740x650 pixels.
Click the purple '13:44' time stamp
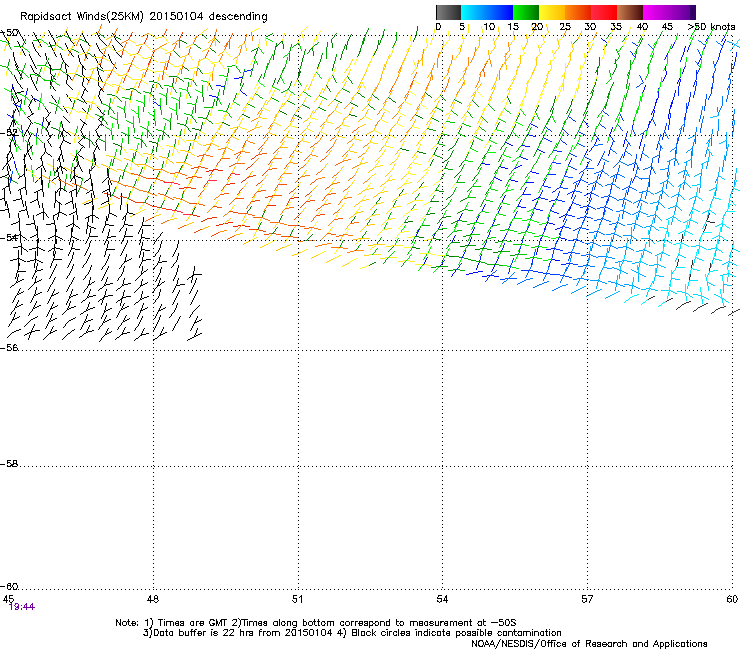point(22,607)
